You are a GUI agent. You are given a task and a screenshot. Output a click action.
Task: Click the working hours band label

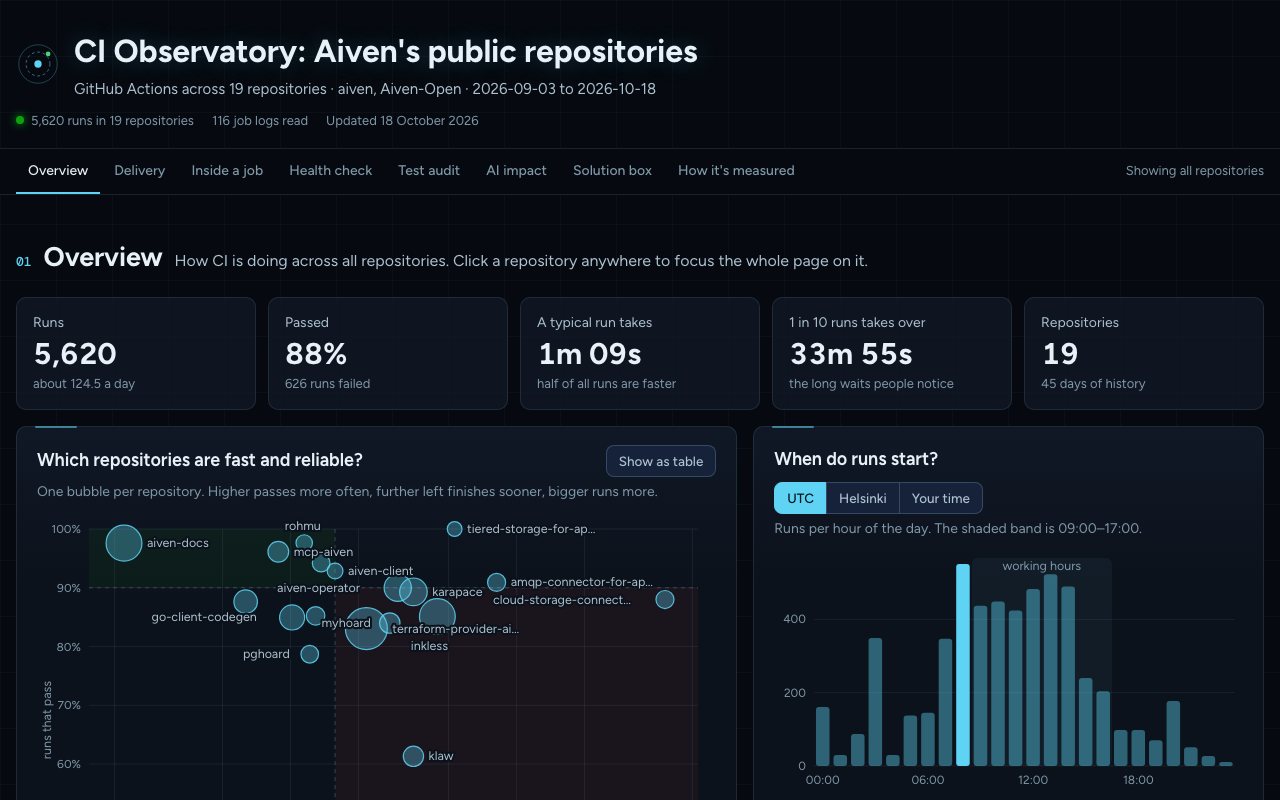click(x=1041, y=566)
